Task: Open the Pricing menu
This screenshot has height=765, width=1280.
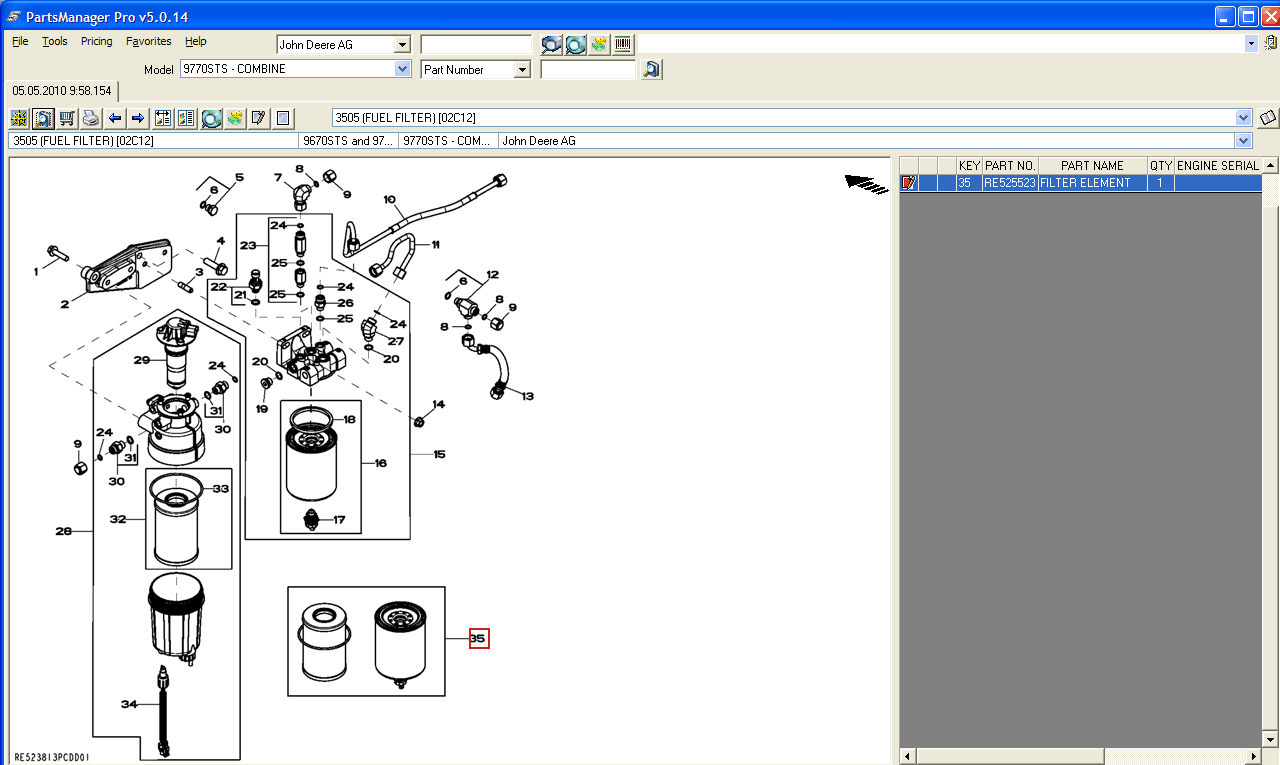Action: point(97,41)
